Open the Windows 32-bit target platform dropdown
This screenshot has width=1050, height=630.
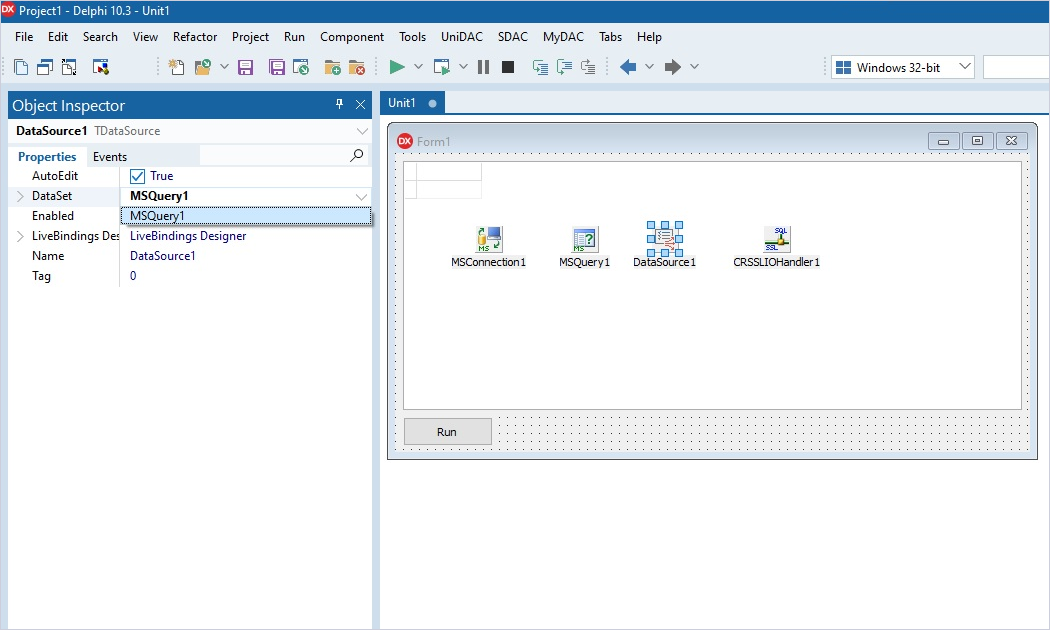tap(966, 66)
